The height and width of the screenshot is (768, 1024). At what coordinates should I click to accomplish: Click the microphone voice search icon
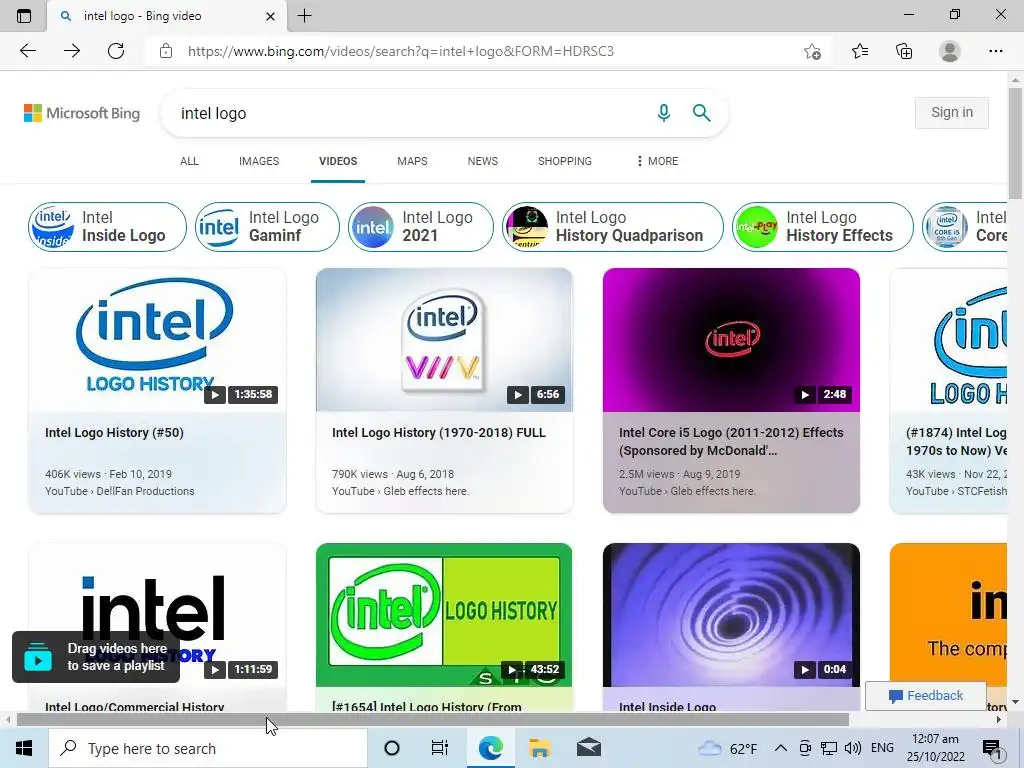pyautogui.click(x=664, y=113)
